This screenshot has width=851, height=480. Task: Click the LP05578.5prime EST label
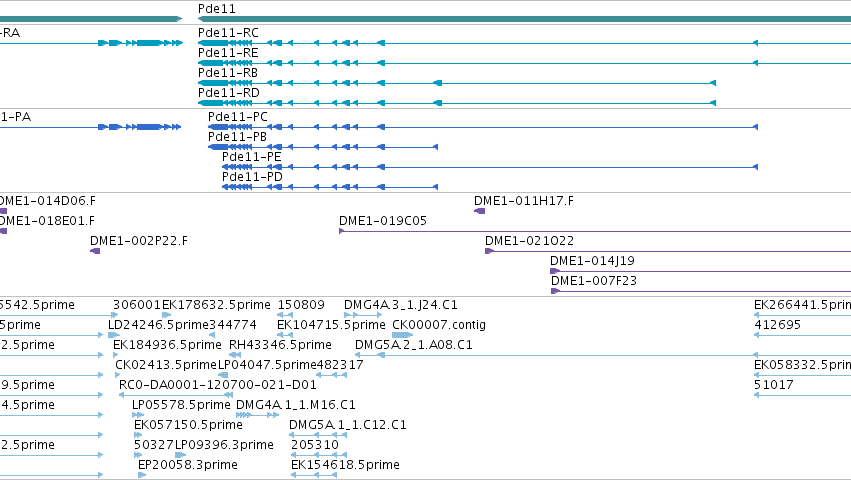(181, 406)
